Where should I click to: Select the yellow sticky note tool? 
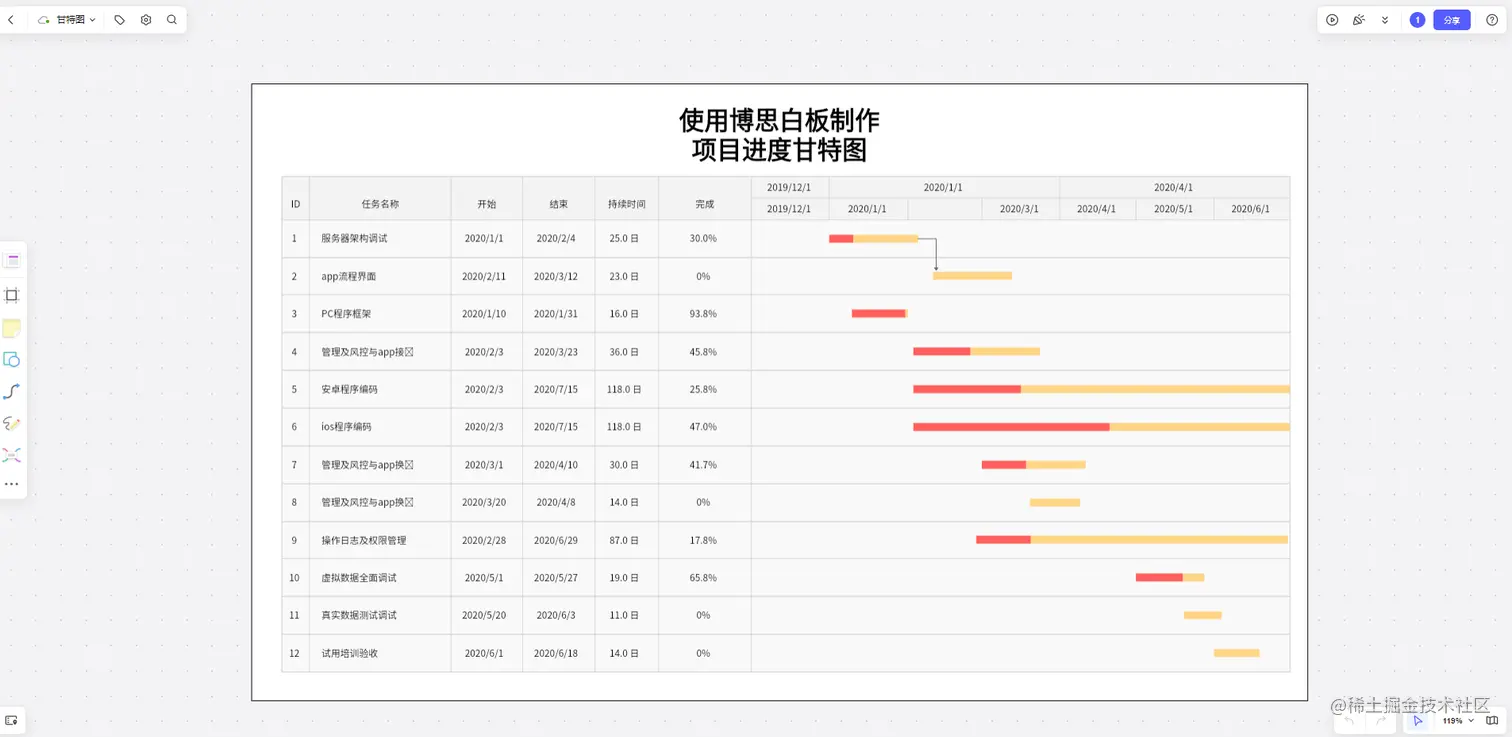click(12, 328)
